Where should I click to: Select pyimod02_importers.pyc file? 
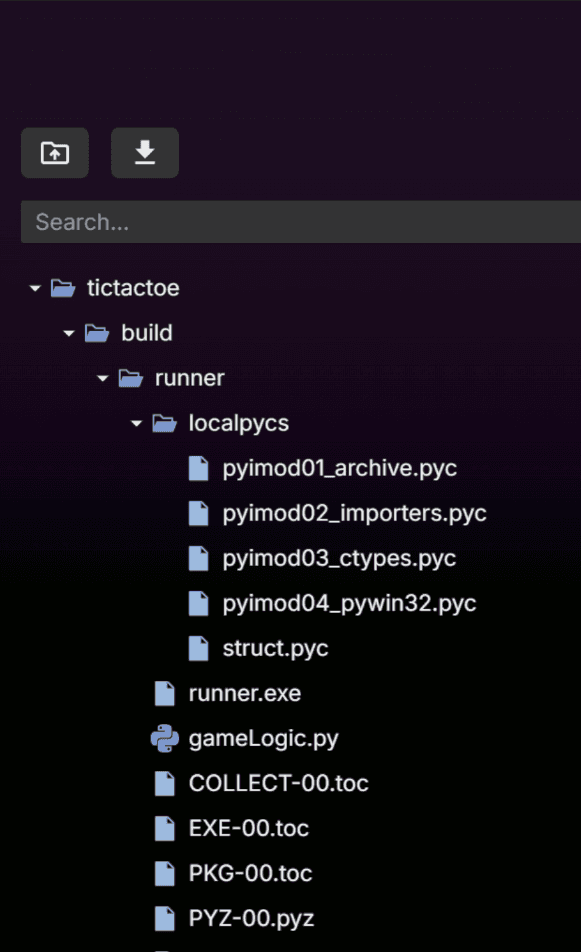(352, 513)
